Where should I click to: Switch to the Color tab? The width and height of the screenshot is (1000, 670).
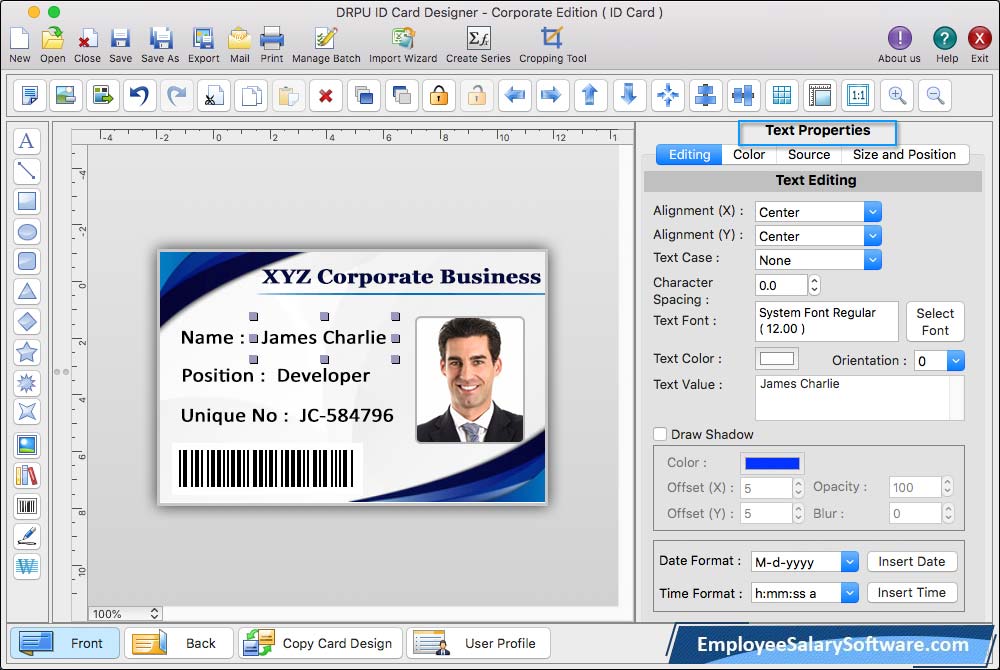749,154
